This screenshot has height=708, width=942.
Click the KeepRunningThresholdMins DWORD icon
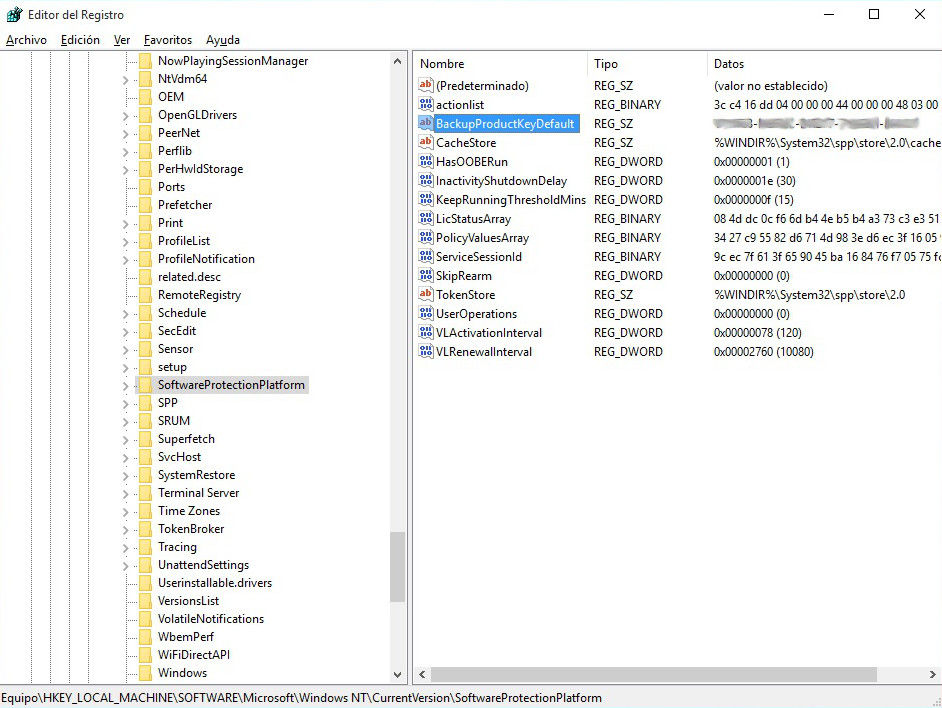click(426, 200)
